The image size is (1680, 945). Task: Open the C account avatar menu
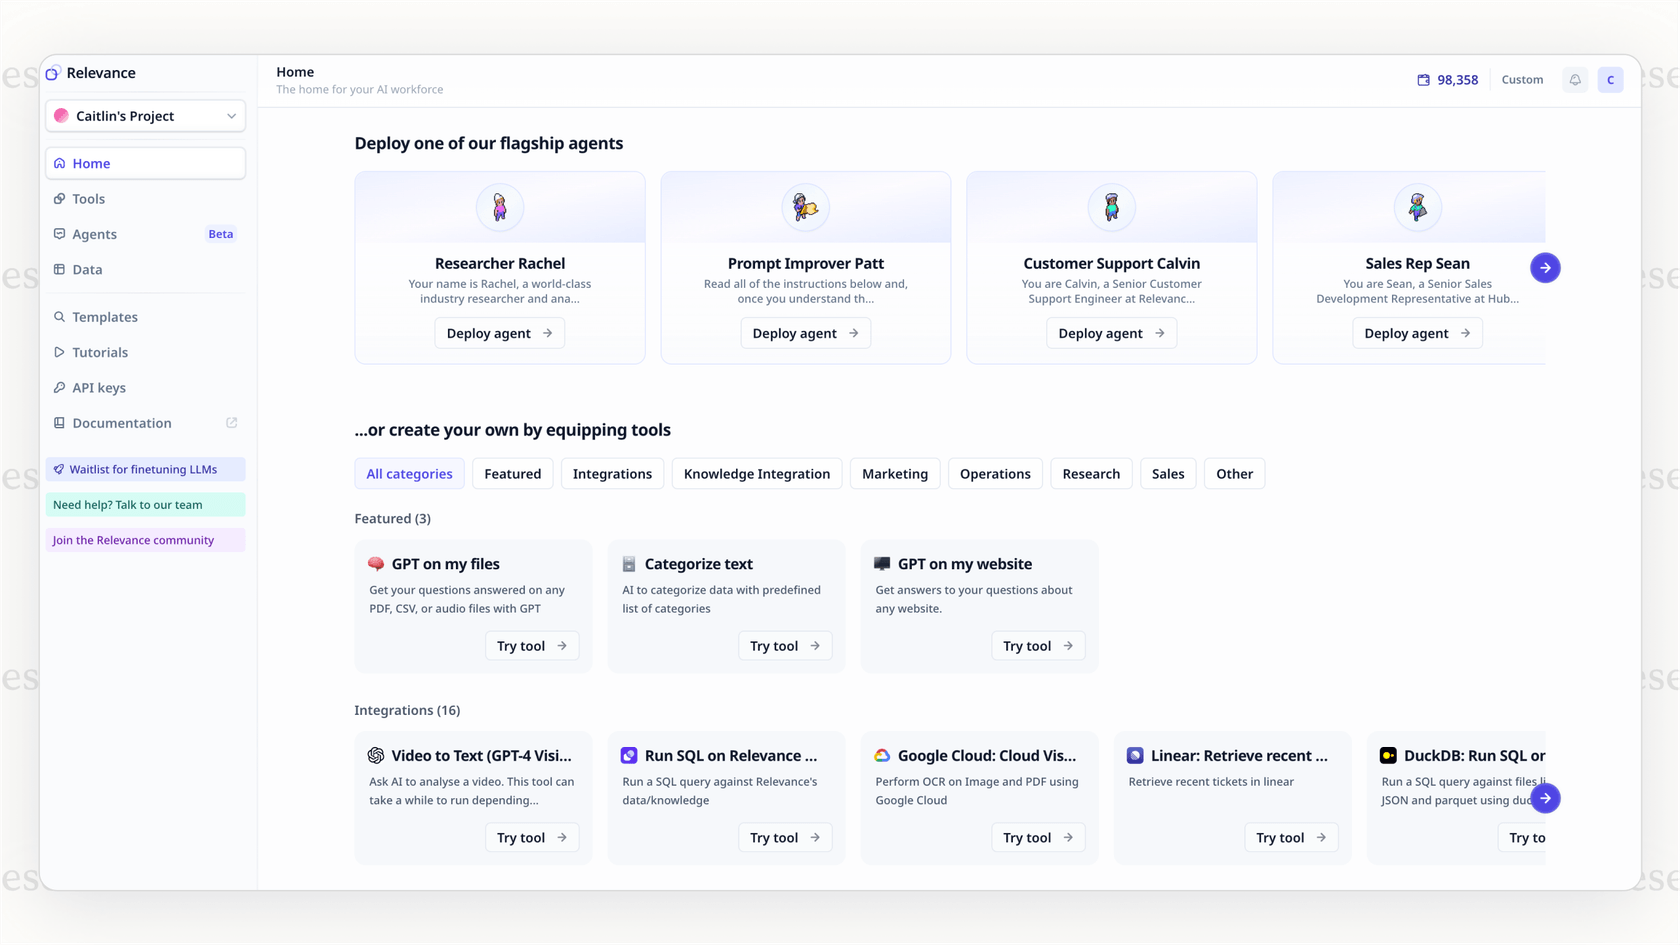(1610, 79)
